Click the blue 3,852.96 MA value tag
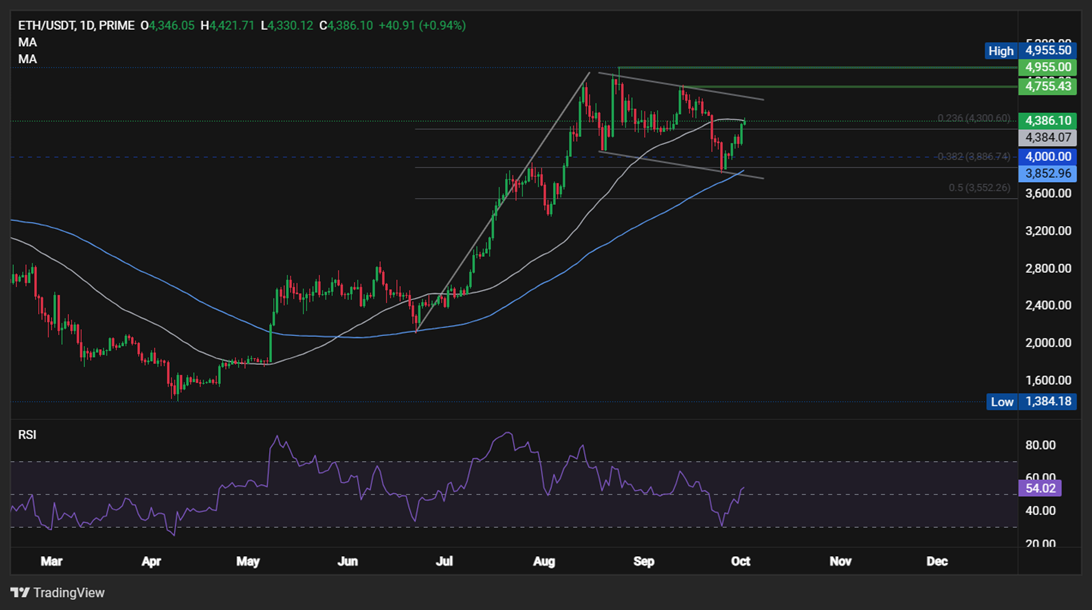Screen dimensions: 1092x610 [x=1047, y=173]
